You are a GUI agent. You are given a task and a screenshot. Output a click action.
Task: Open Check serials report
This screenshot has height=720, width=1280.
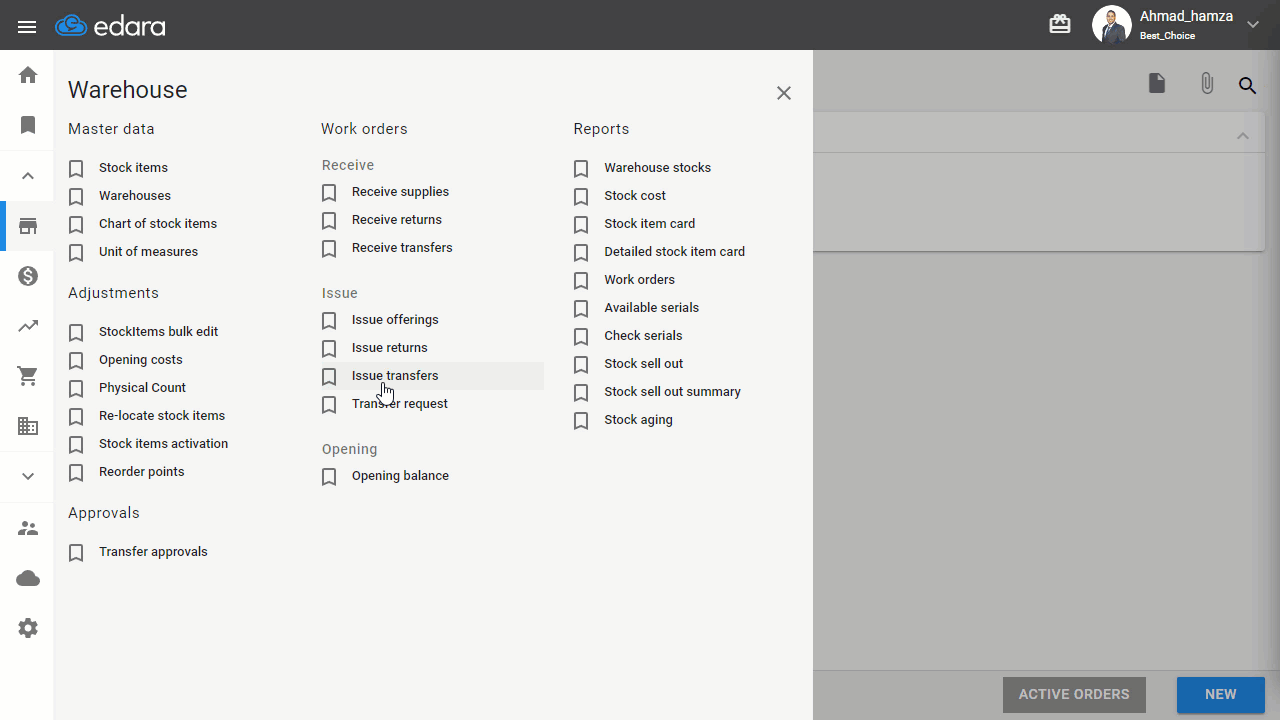643,336
